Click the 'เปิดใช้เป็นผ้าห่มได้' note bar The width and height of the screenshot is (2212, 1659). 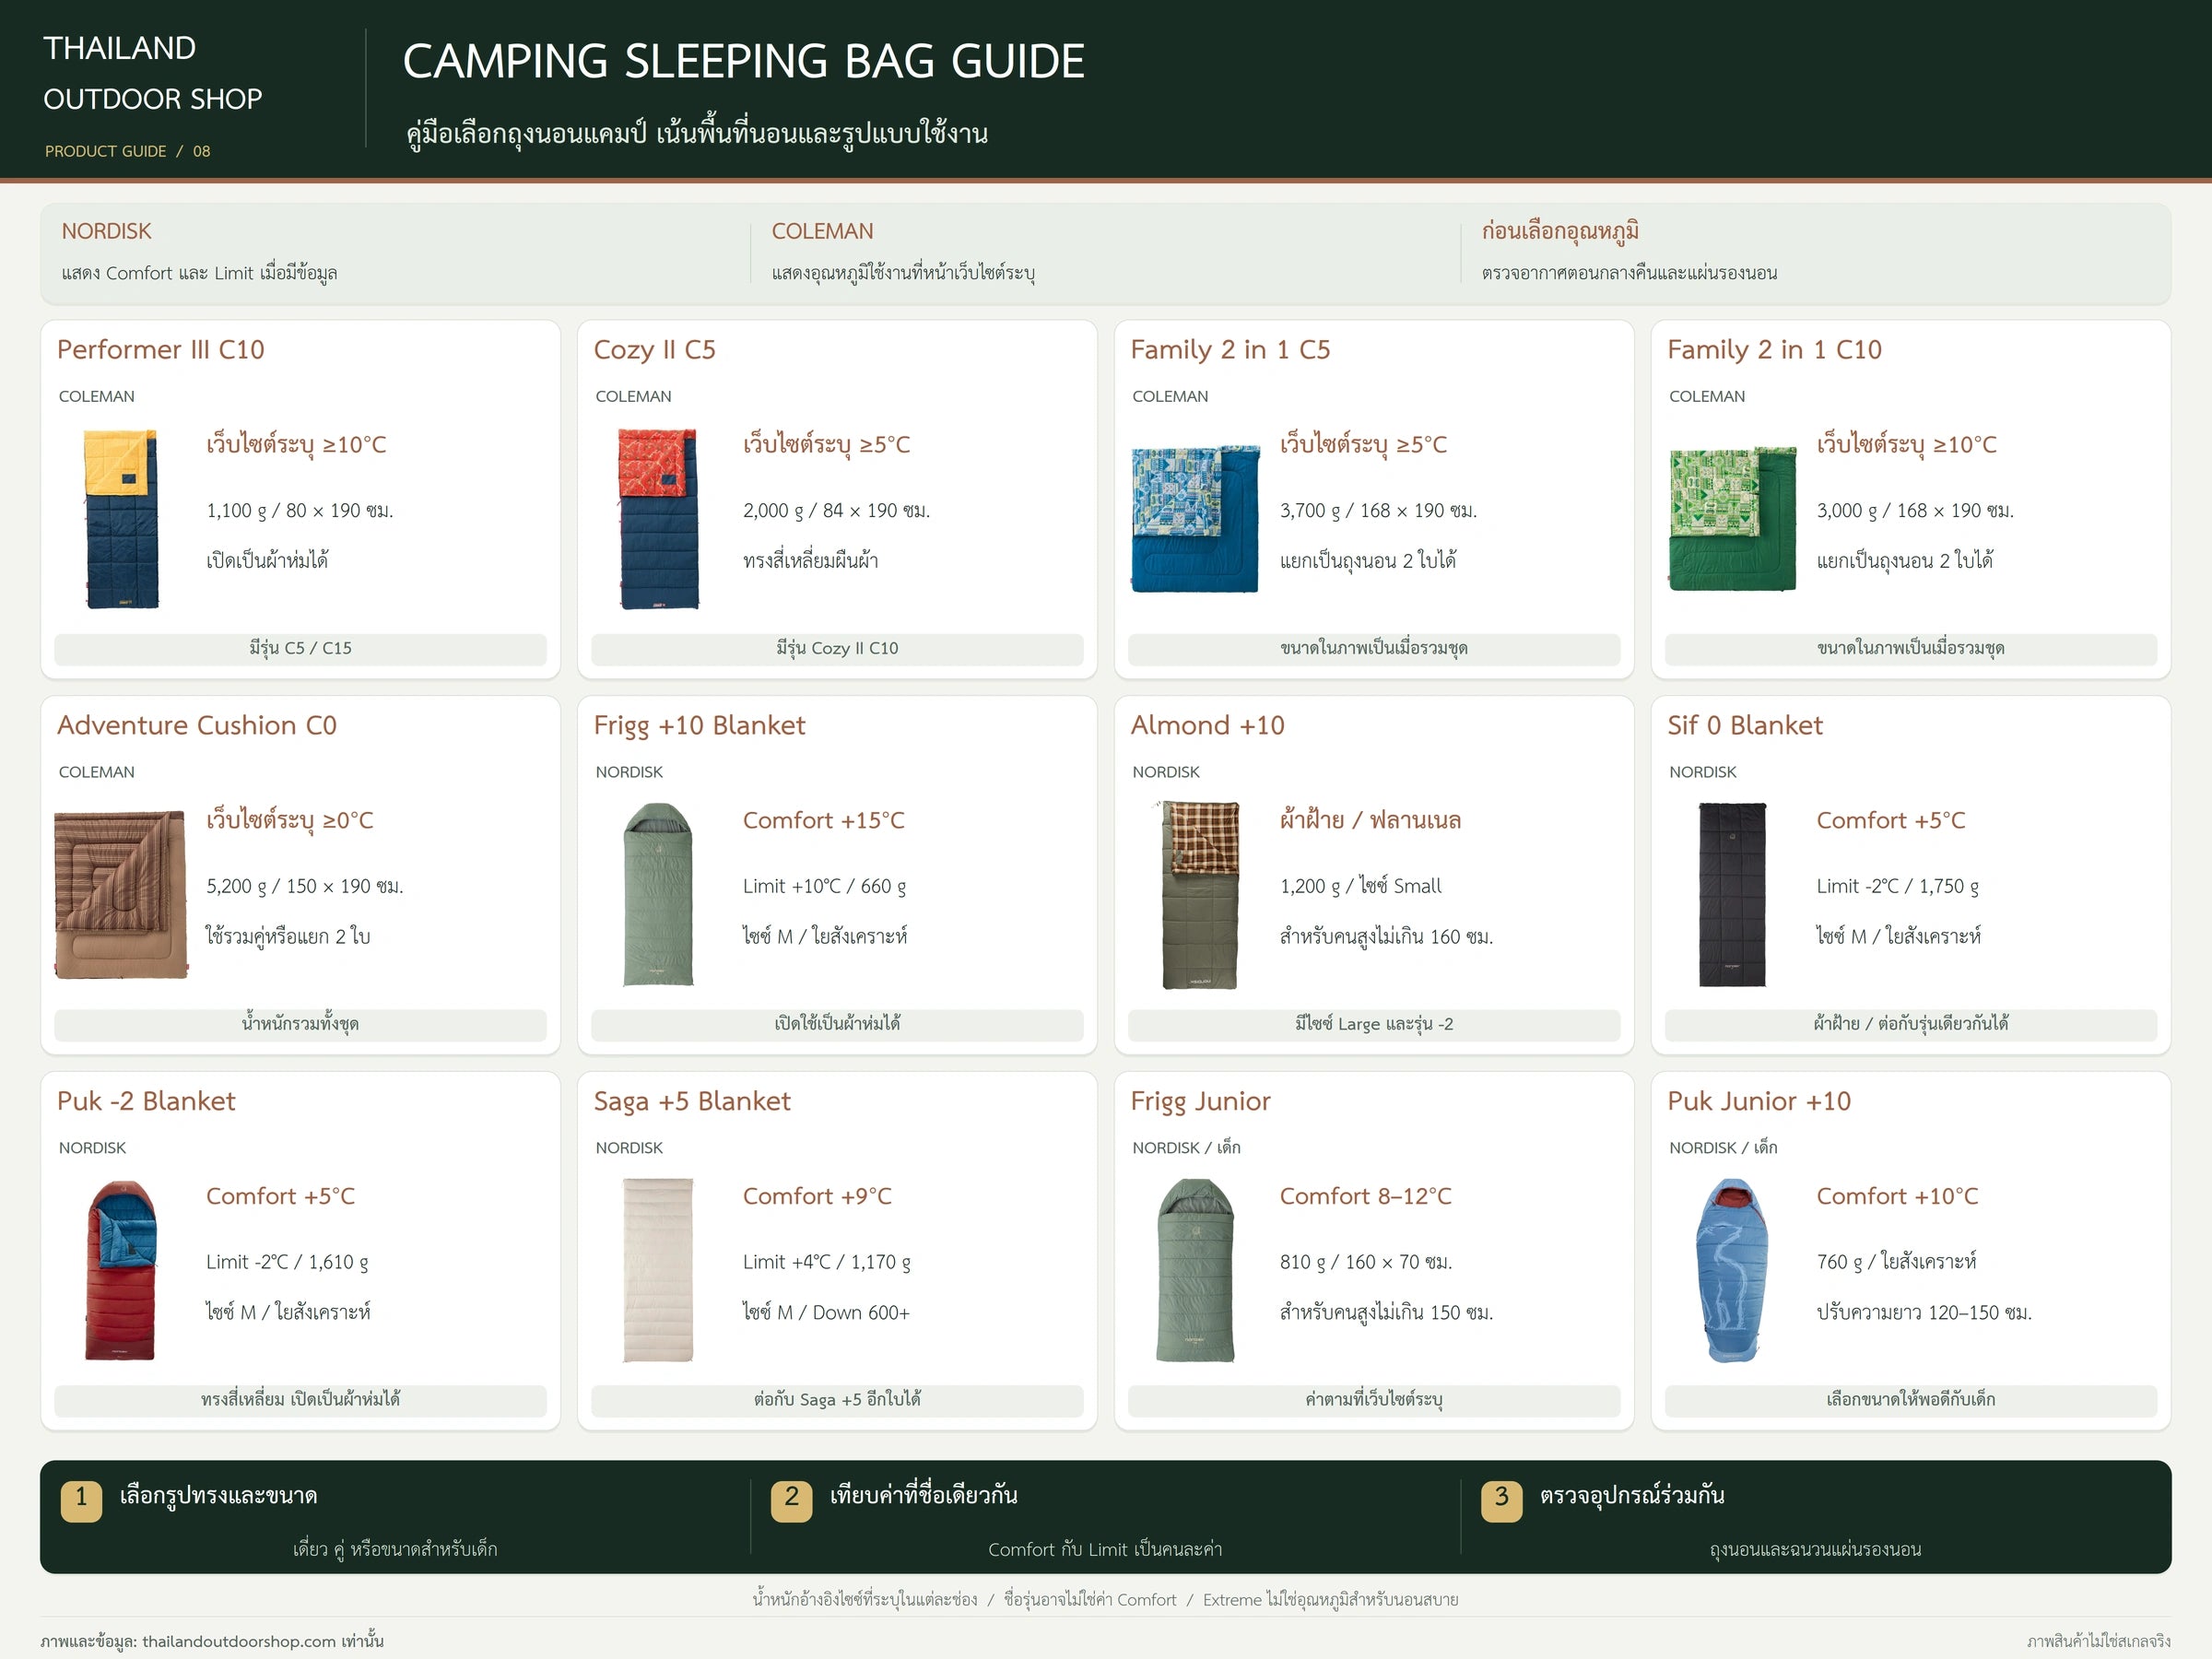pyautogui.click(x=837, y=1025)
